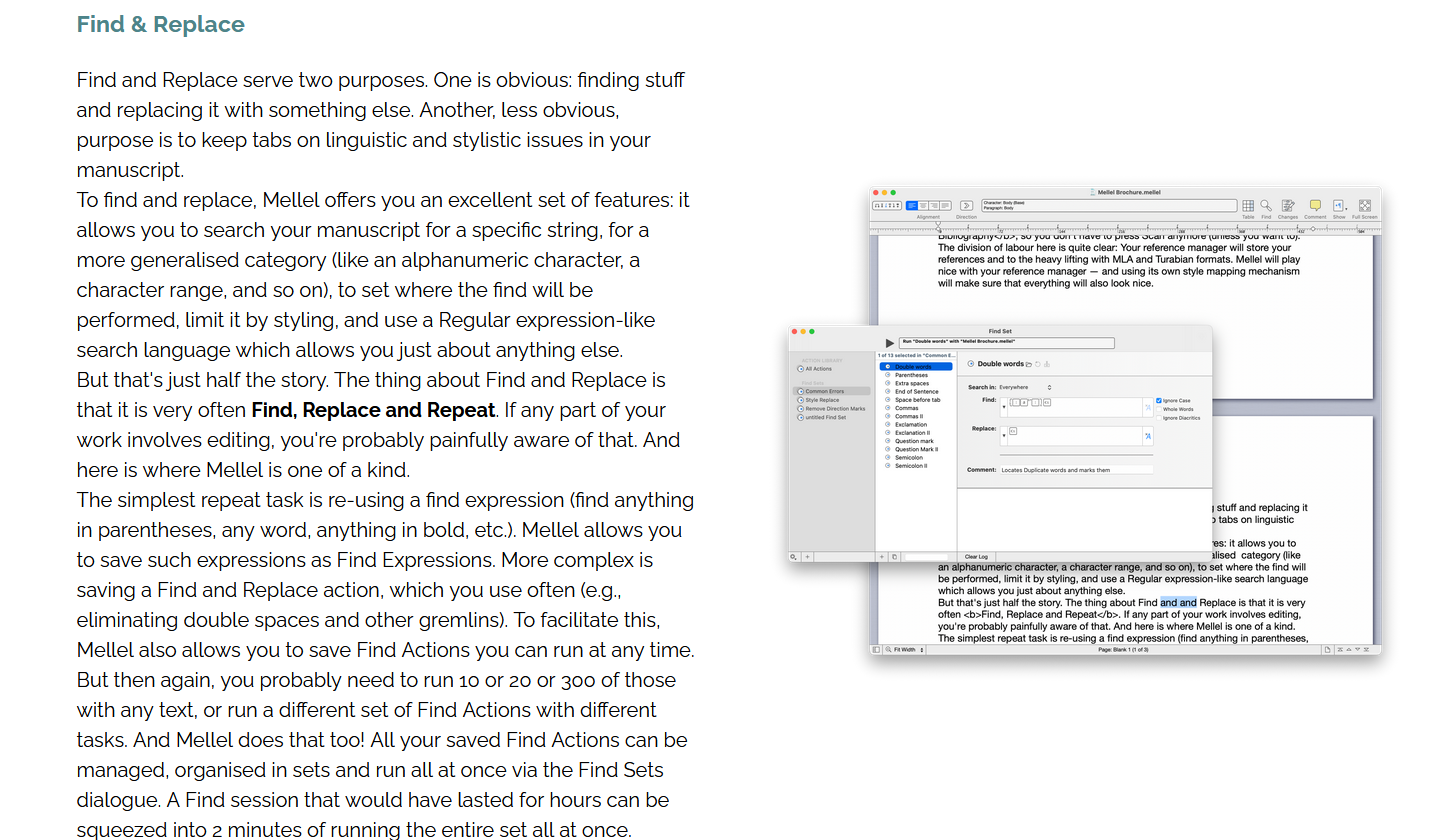The image size is (1433, 840).
Task: Click the Run "Double words" status field
Action: point(1006,343)
